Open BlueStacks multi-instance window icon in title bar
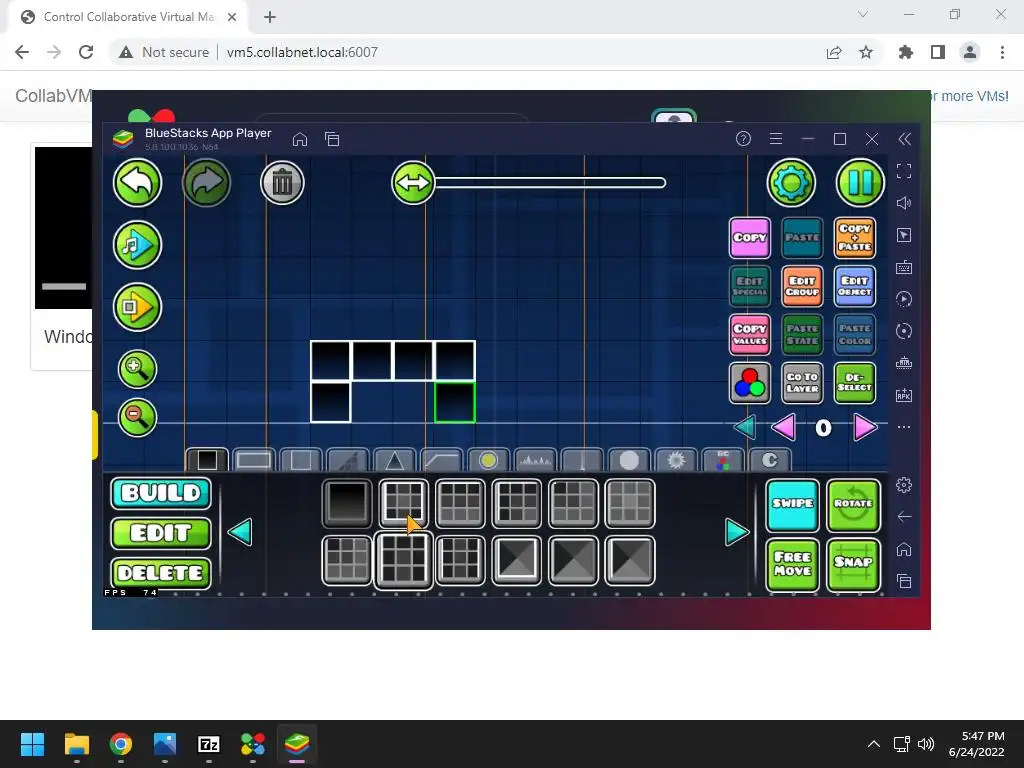Viewport: 1024px width, 768px height. [332, 139]
